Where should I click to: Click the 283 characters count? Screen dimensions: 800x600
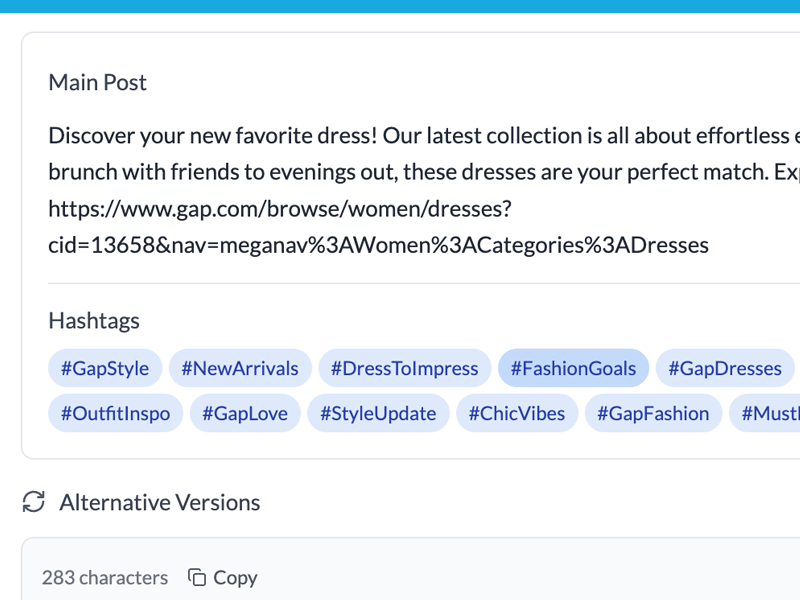click(105, 578)
